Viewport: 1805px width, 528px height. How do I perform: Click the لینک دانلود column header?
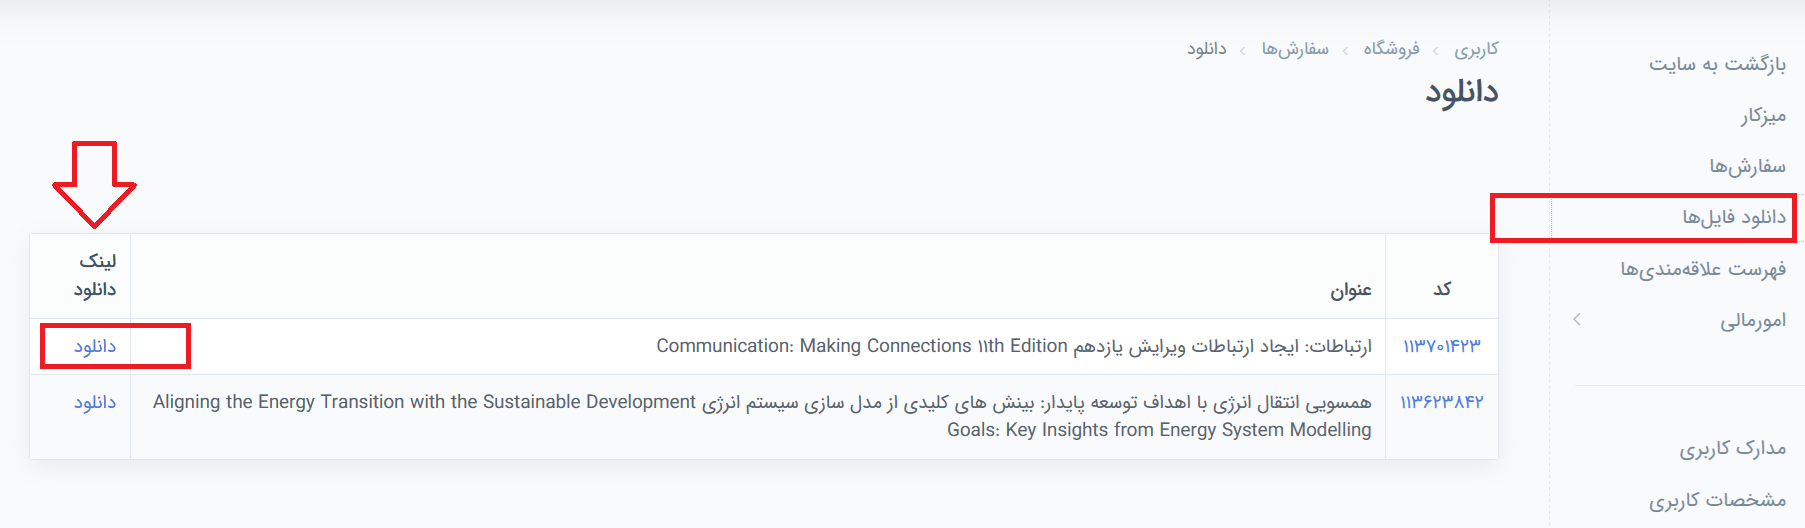[95, 275]
